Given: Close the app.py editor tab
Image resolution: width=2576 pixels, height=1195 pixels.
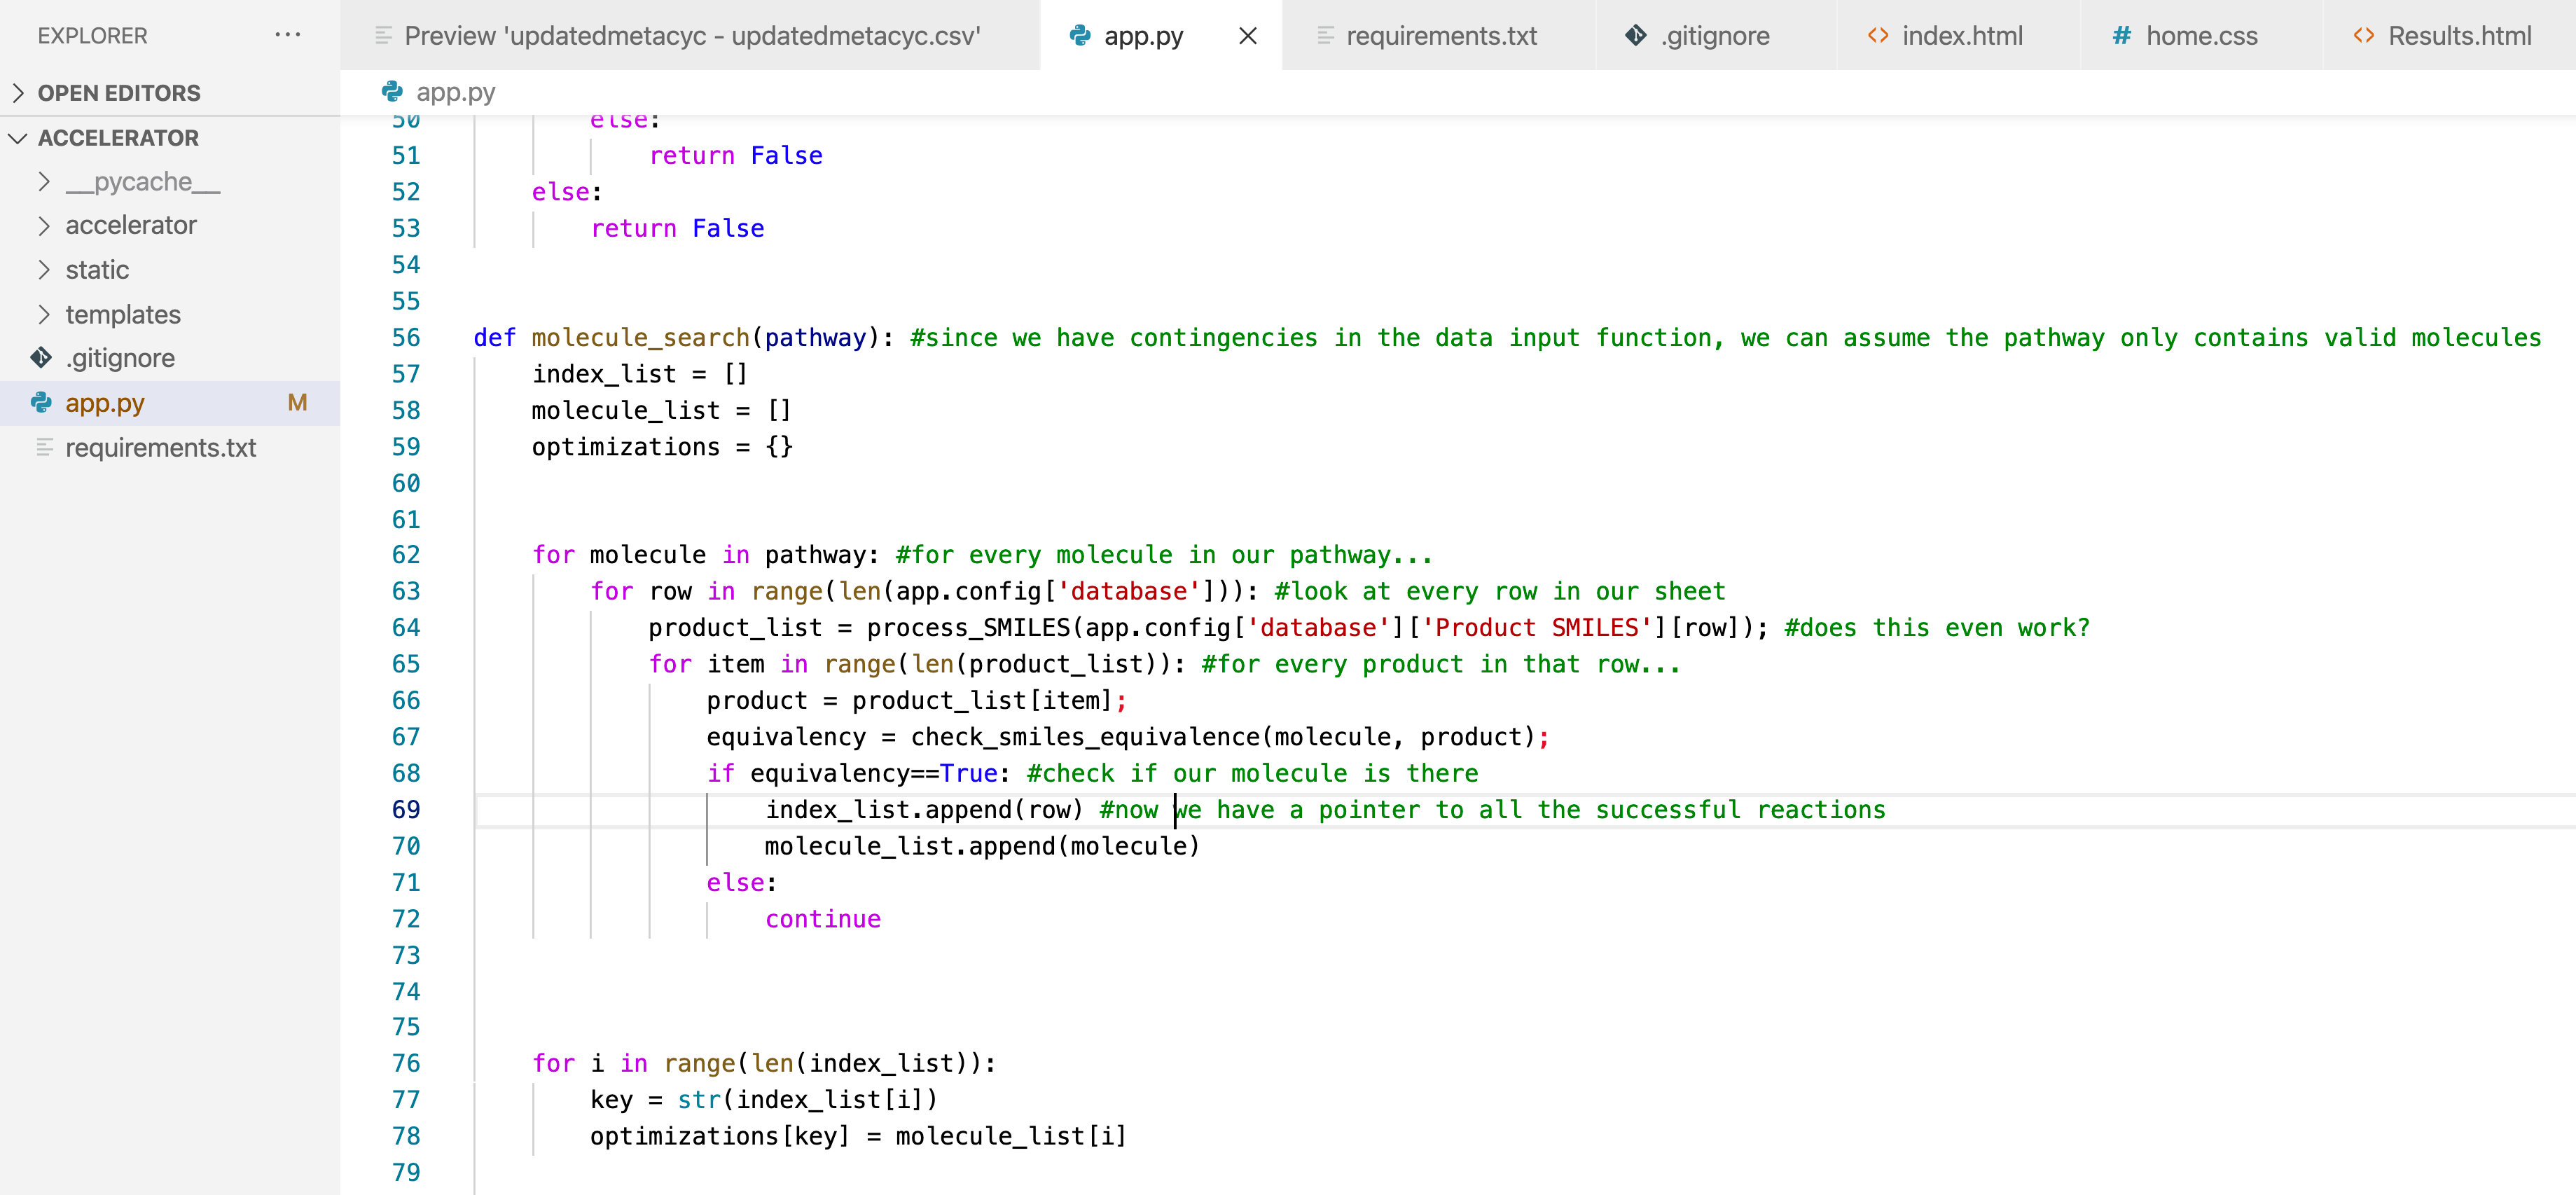Looking at the screenshot, I should 1247,36.
